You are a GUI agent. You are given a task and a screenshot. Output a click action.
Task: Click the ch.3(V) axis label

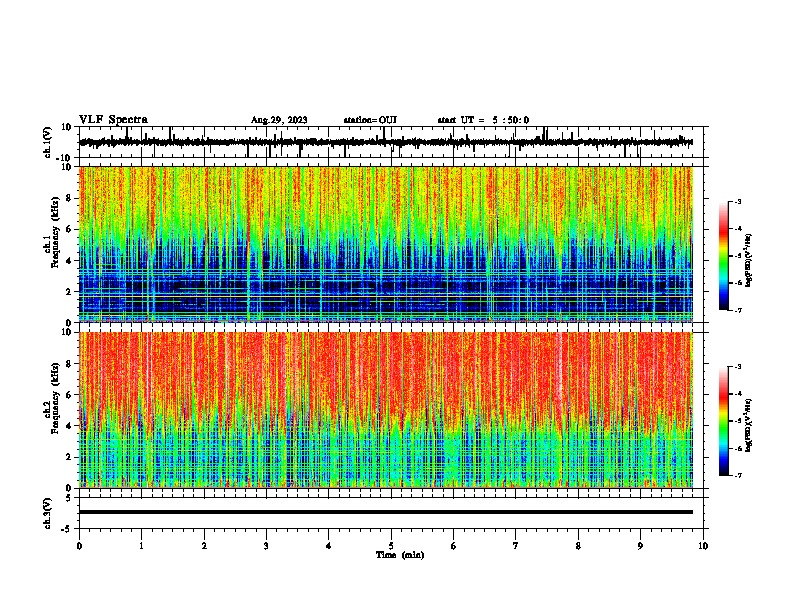point(48,513)
